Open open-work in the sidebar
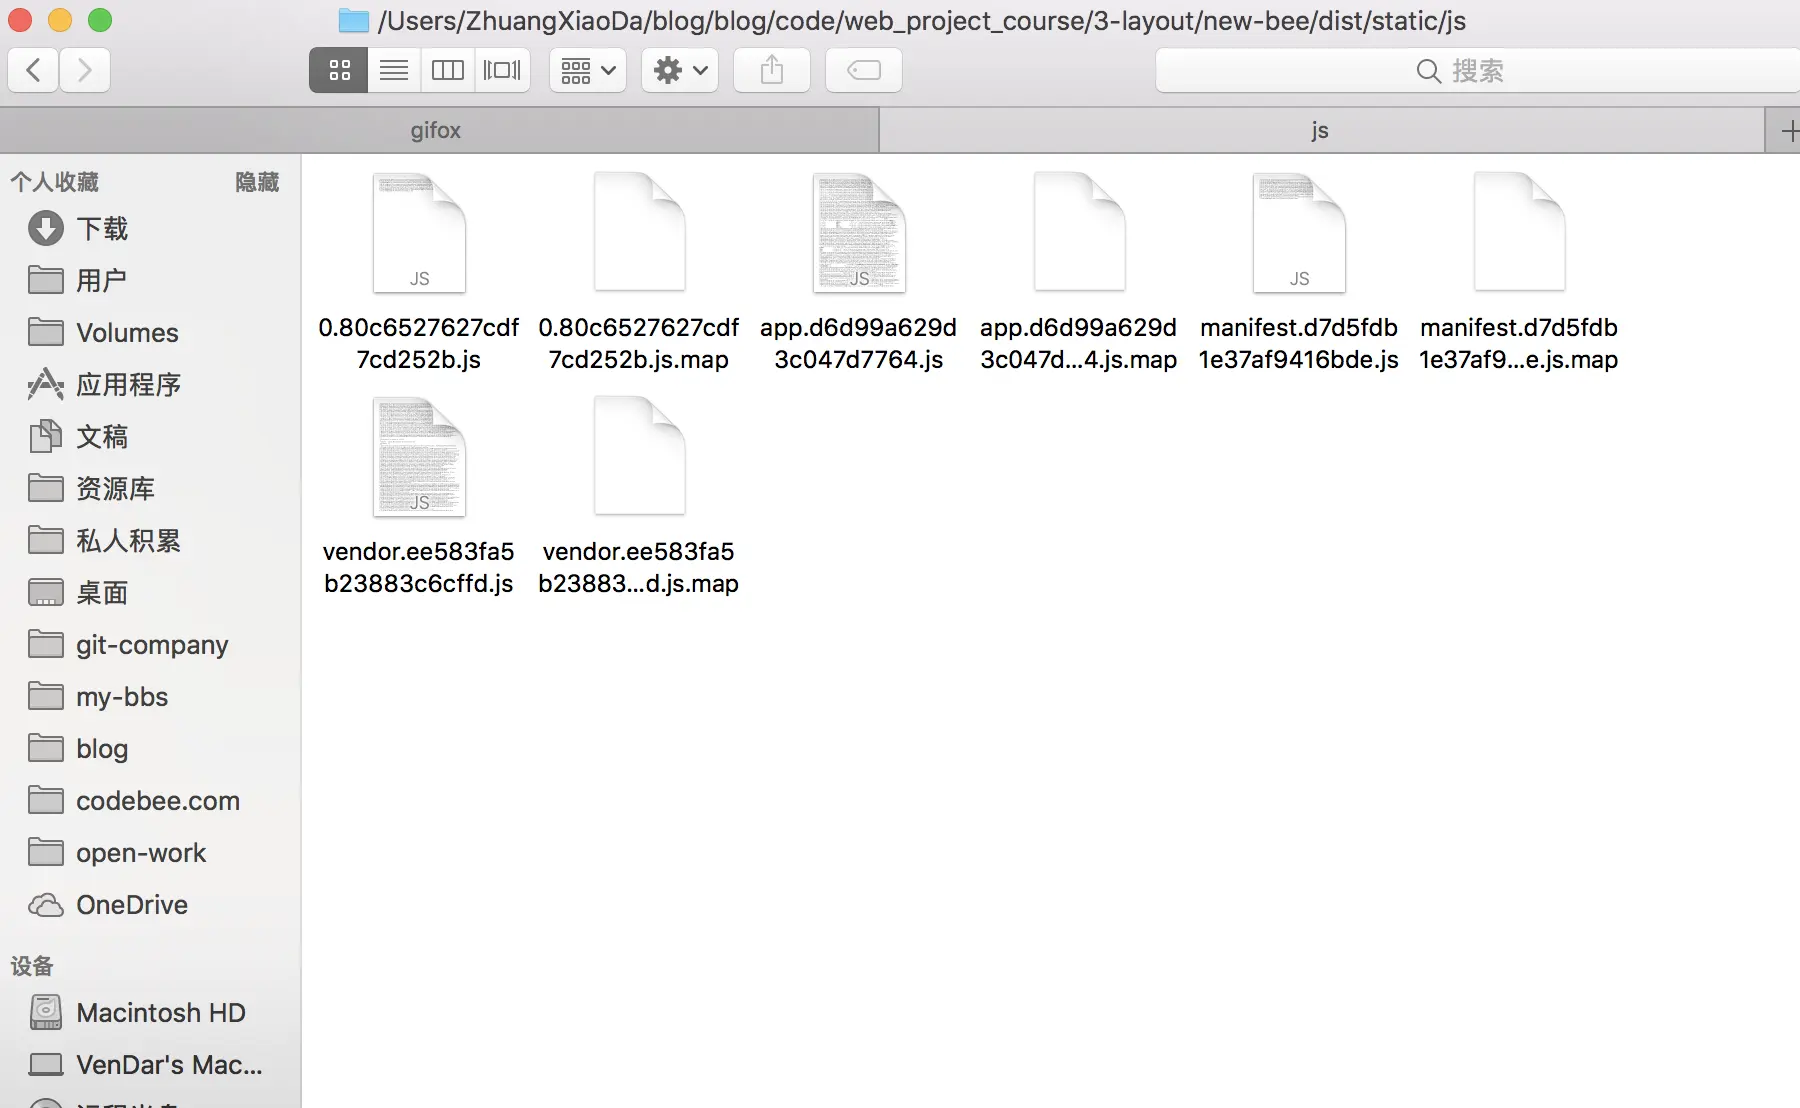The height and width of the screenshot is (1108, 1800). click(x=150, y=853)
